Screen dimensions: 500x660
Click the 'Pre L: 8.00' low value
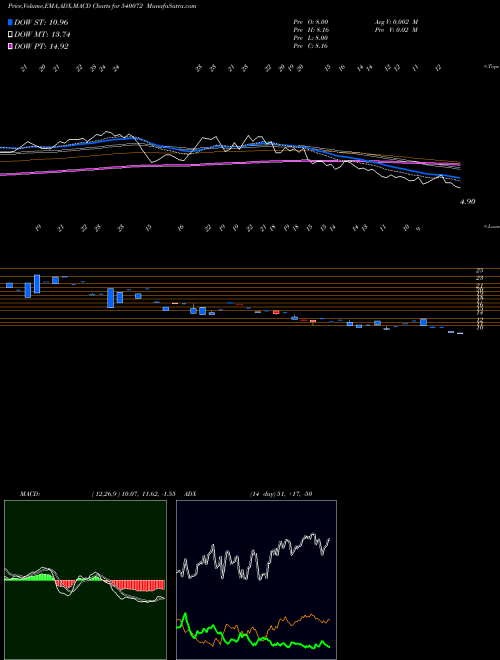[311, 38]
